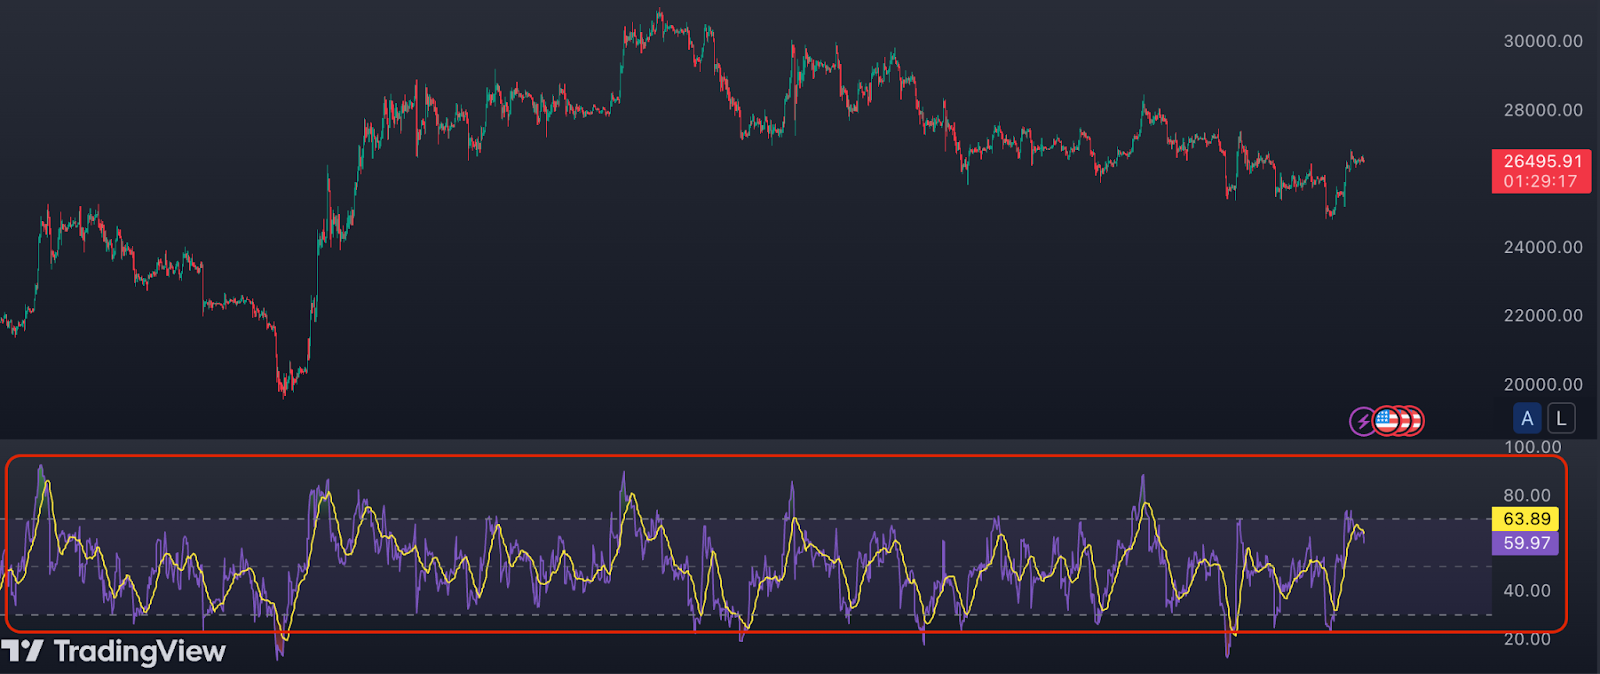This screenshot has width=1600, height=674.
Task: Click the purple 59.97 RSI value label
Action: tap(1526, 543)
